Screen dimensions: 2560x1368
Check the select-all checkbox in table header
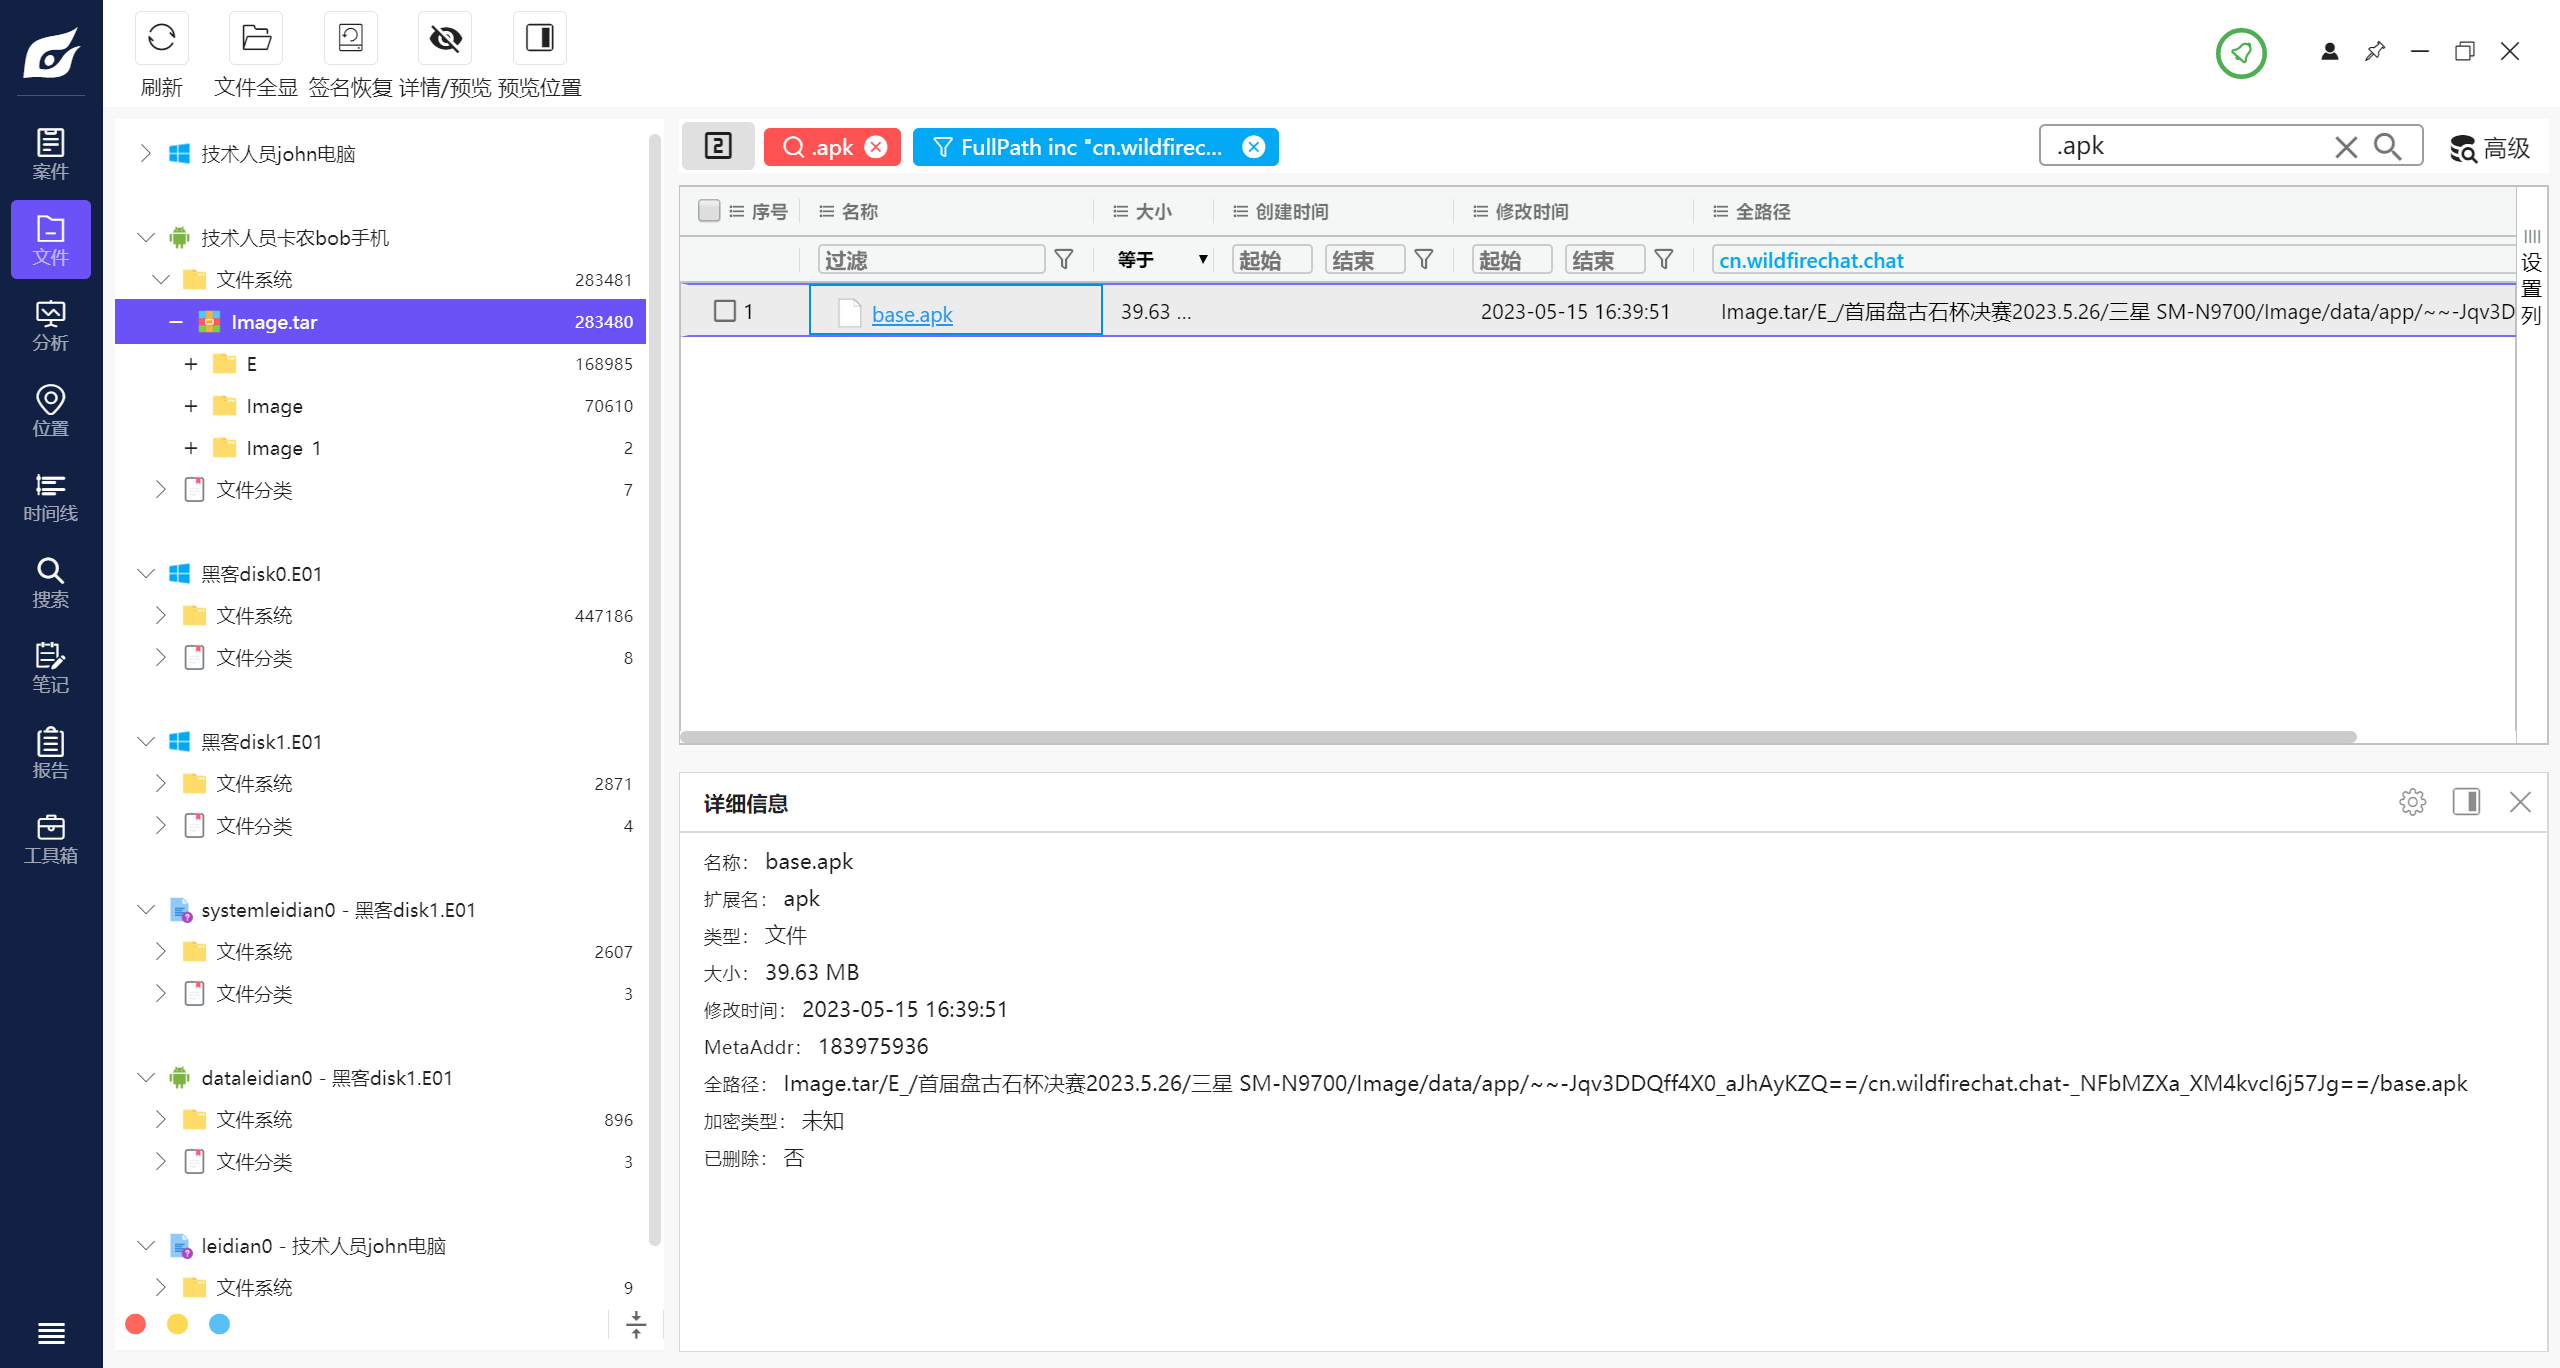pyautogui.click(x=710, y=211)
